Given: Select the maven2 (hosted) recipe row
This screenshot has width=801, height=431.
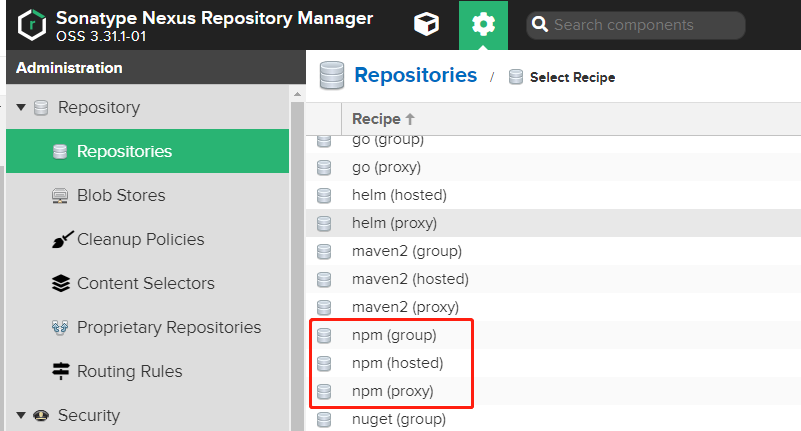Looking at the screenshot, I should [410, 279].
